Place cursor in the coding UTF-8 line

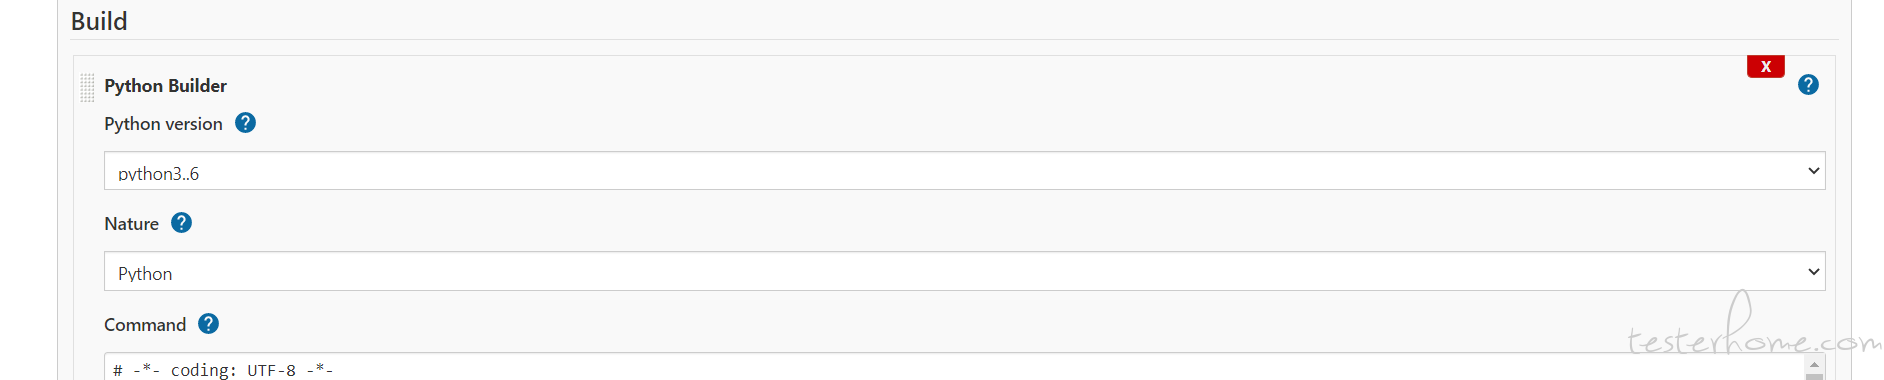(x=223, y=370)
